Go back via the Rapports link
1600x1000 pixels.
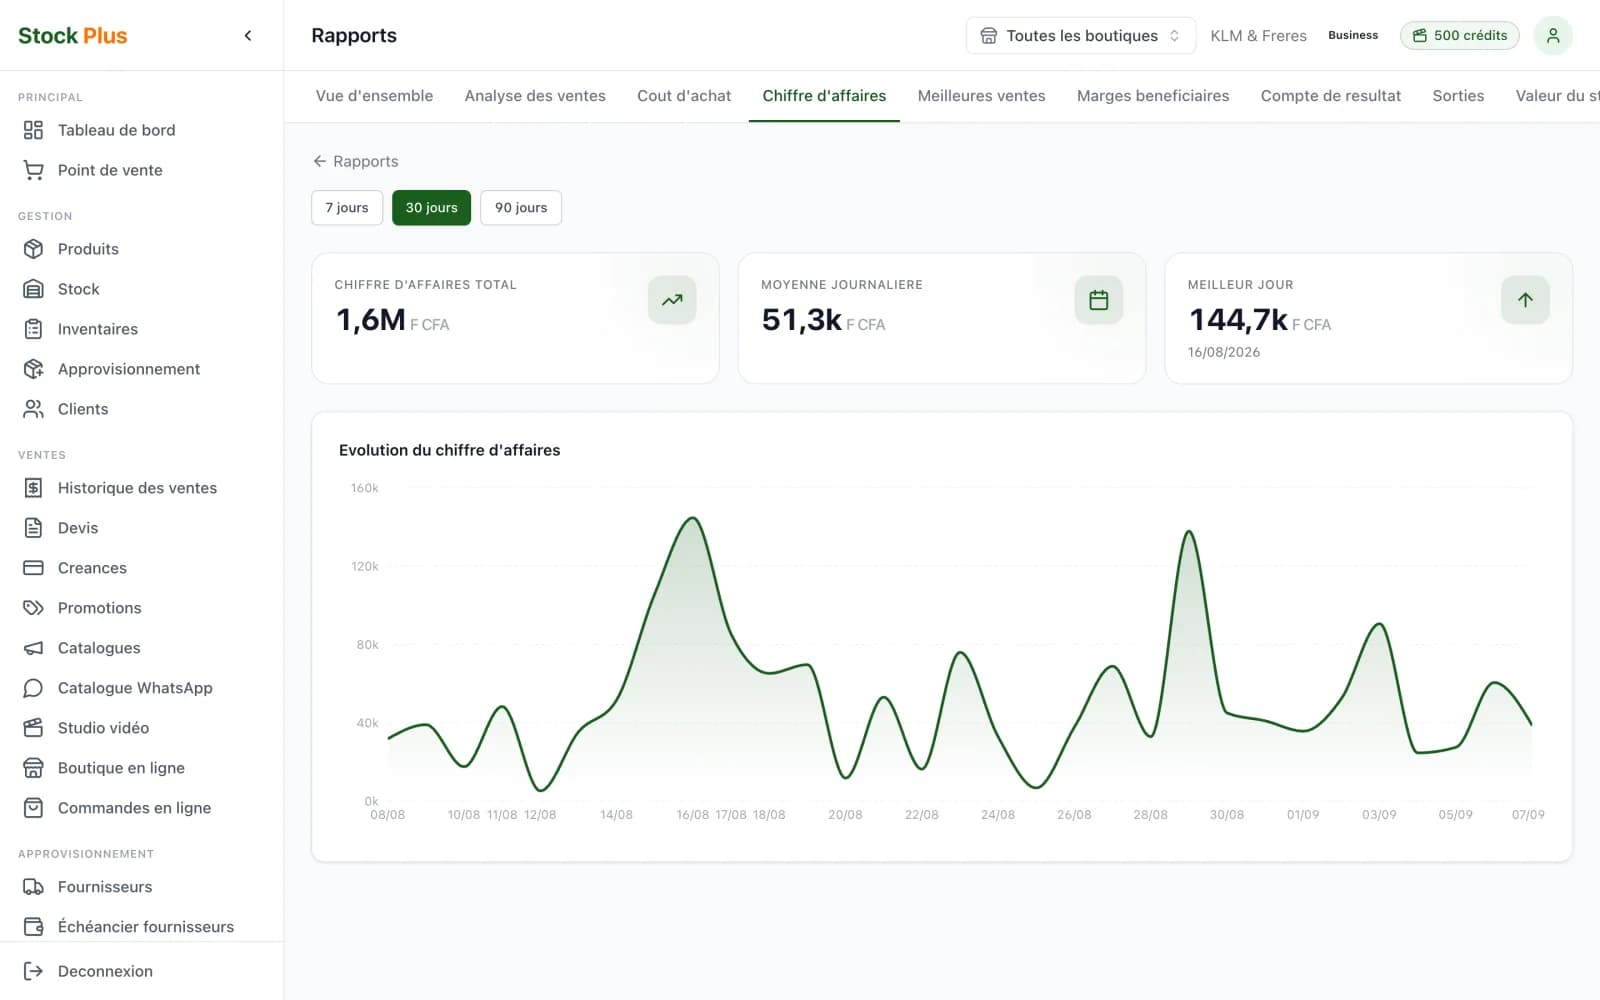tap(355, 161)
